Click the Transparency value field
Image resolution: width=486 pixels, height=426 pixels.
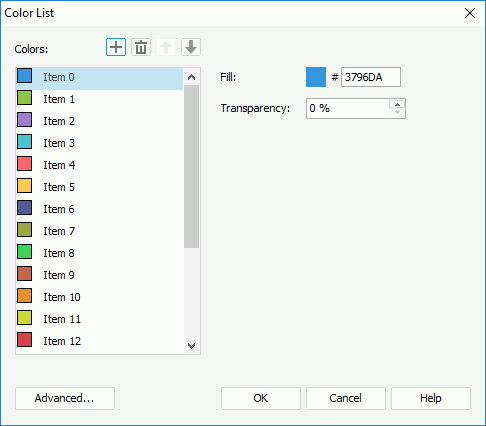coord(348,108)
